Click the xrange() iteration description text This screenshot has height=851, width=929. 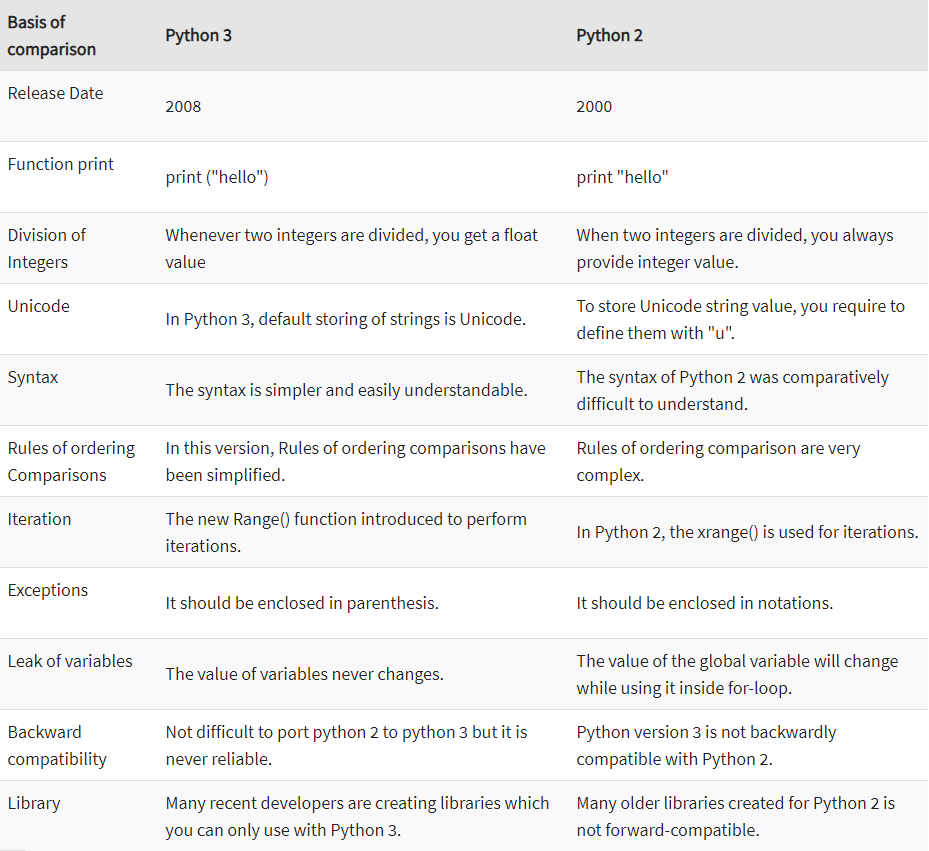(x=747, y=532)
